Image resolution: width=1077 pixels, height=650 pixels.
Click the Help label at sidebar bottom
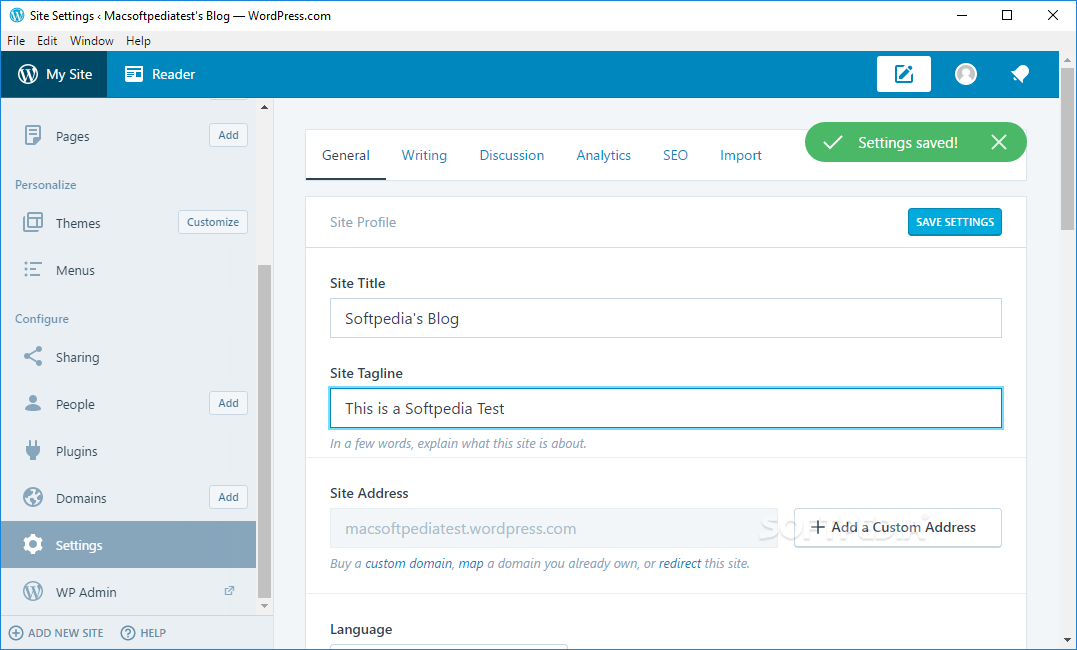(x=153, y=633)
